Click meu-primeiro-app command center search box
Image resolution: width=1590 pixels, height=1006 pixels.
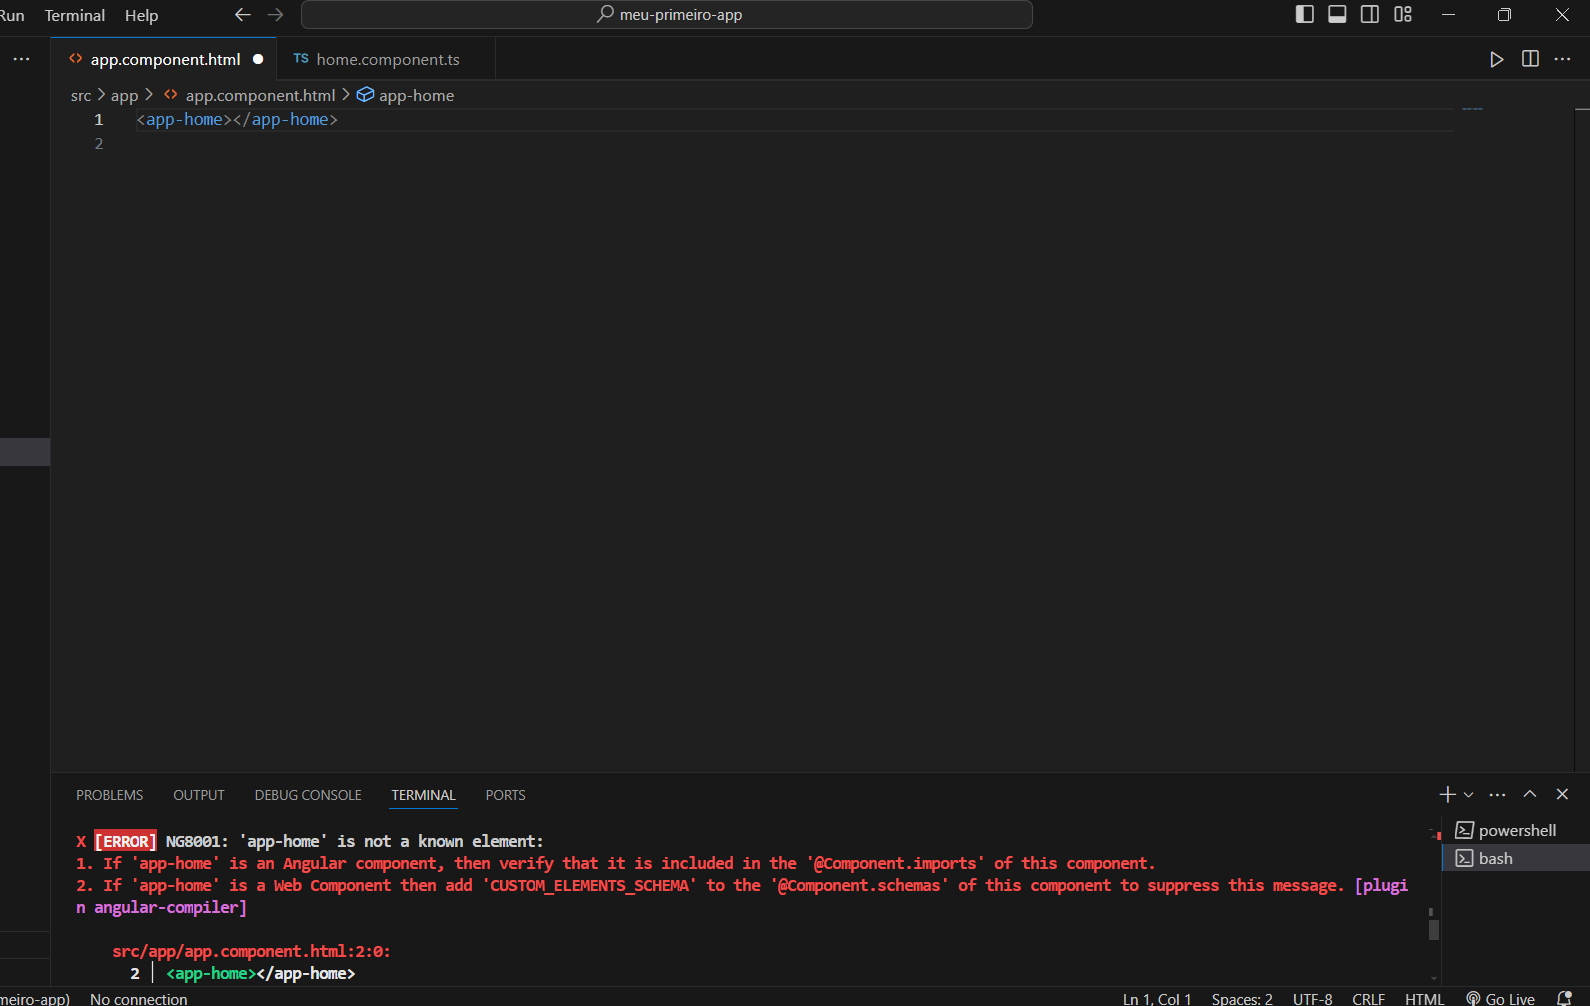[x=667, y=15]
